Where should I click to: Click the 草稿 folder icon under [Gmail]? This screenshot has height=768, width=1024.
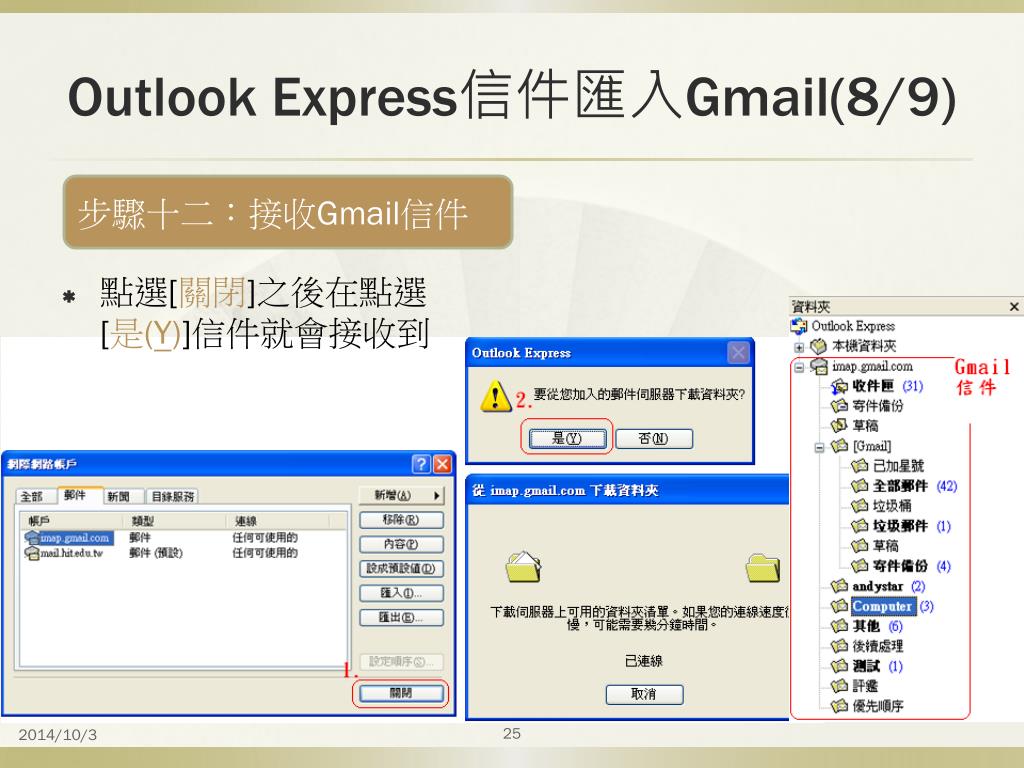859,545
